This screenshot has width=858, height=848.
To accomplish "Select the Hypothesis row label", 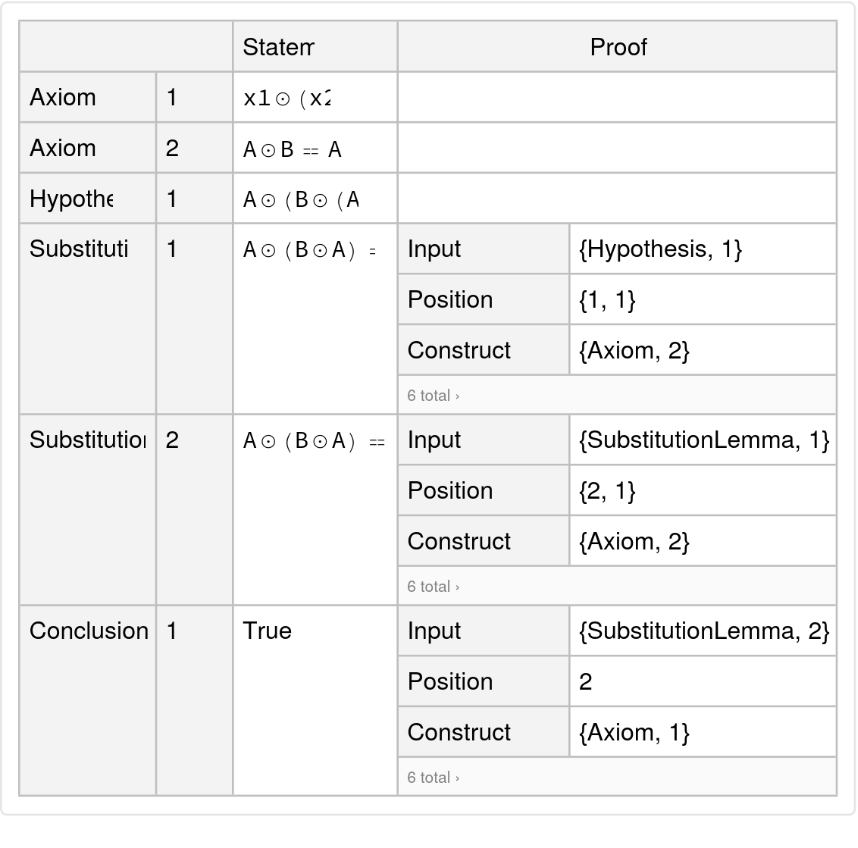I will pos(72,198).
